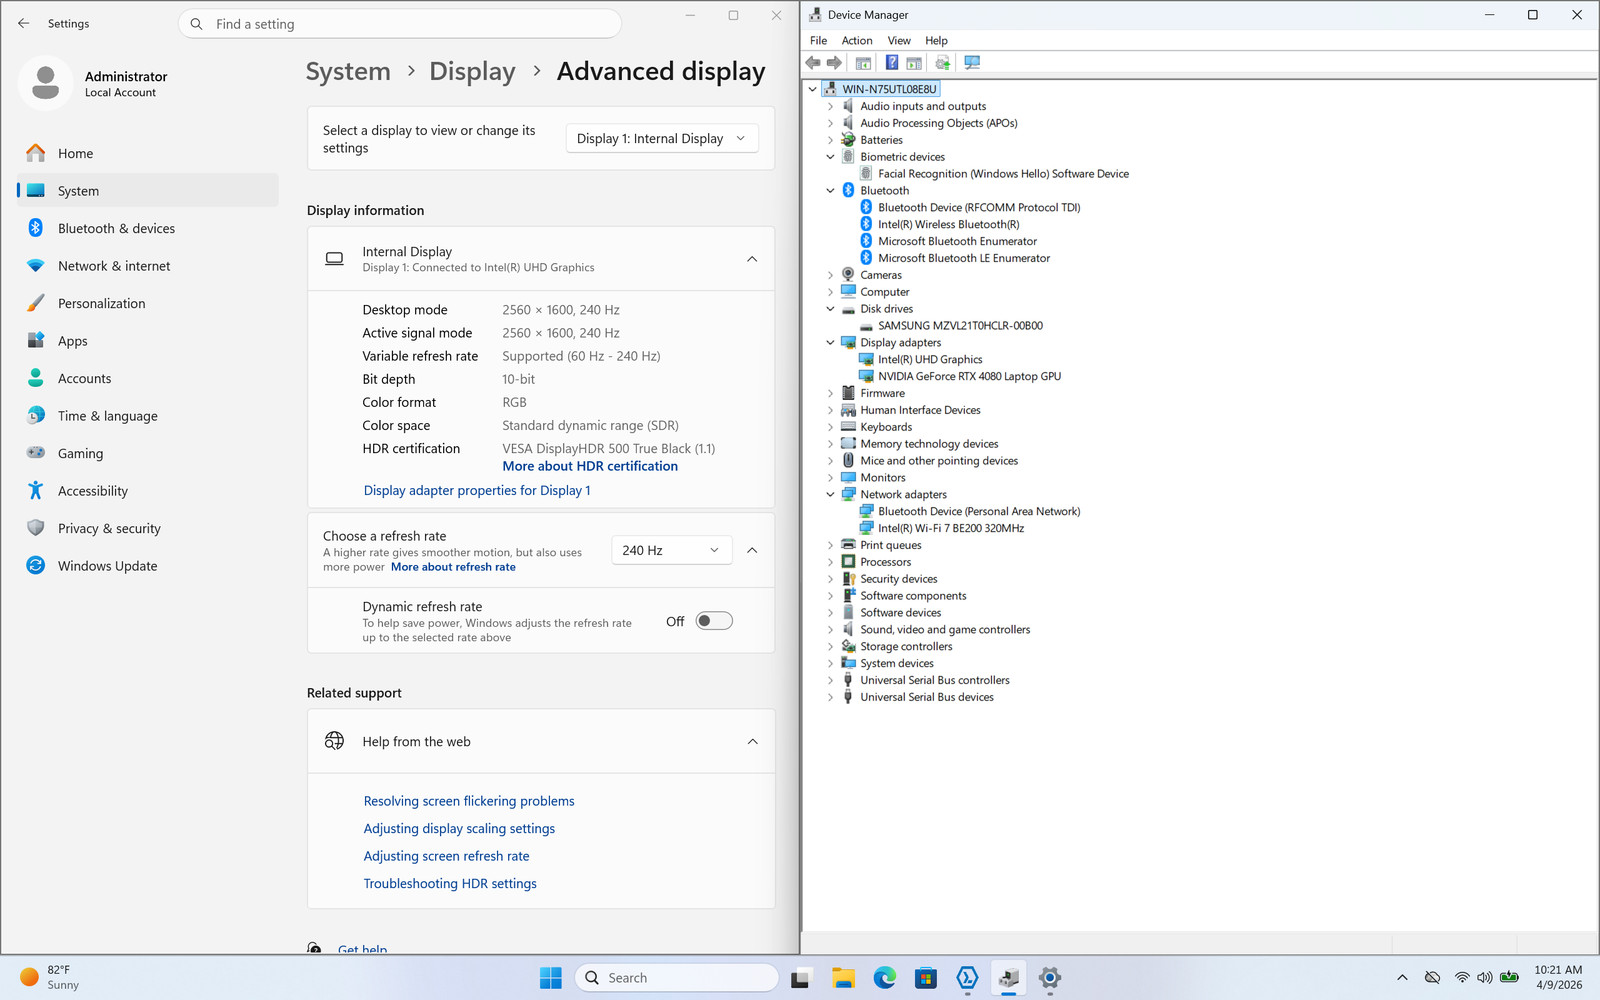Open the 240 Hz refresh rate dropdown
Image resolution: width=1600 pixels, height=1000 pixels.
tap(671, 550)
